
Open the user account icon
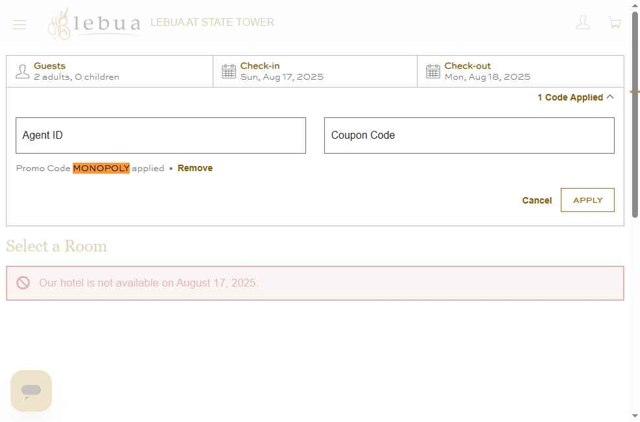click(x=583, y=22)
